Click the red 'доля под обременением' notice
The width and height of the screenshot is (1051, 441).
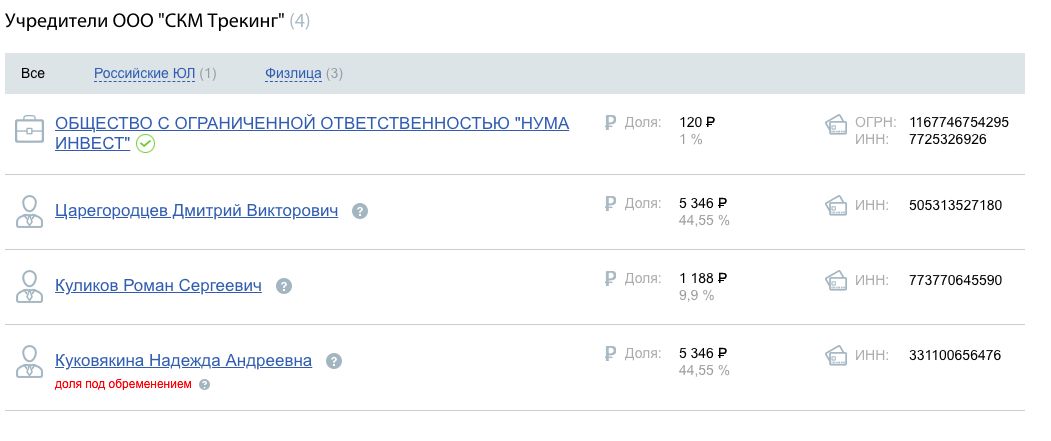point(123,384)
